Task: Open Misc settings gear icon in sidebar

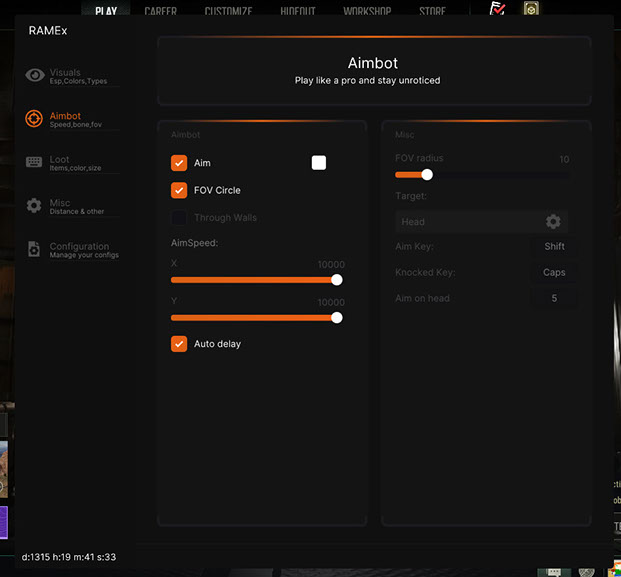Action: pyautogui.click(x=34, y=205)
